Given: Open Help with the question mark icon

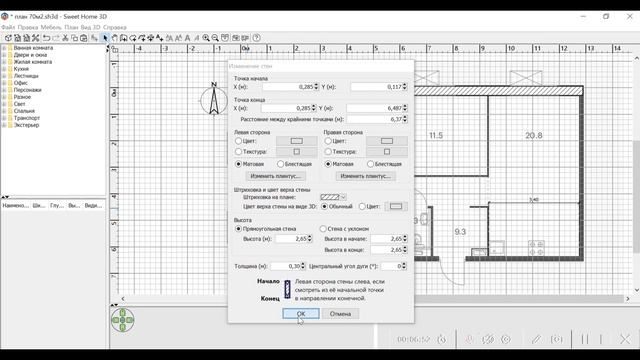Looking at the screenshot, I should (x=256, y=38).
